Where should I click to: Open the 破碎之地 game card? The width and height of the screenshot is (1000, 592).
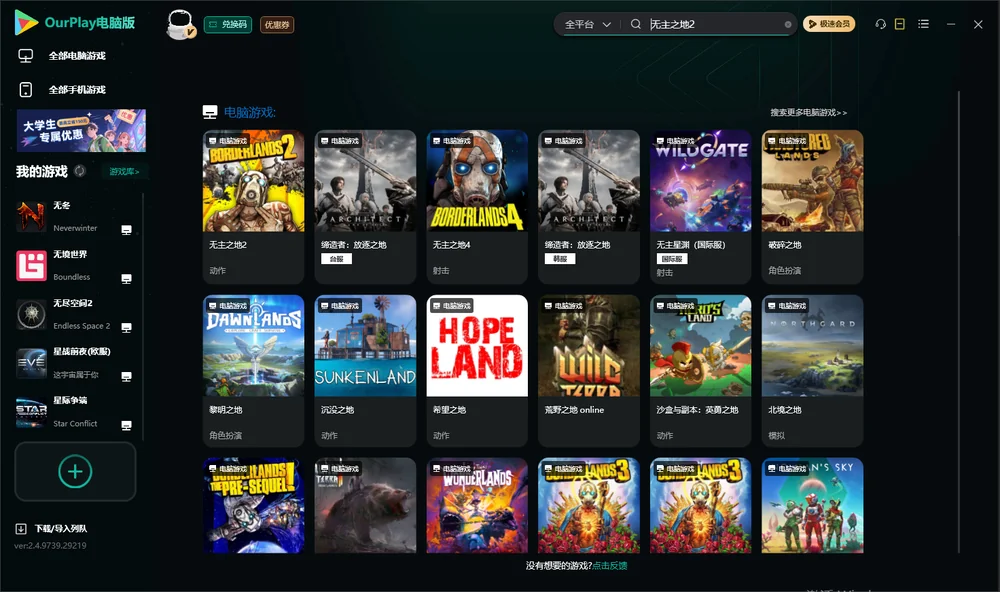tap(812, 207)
